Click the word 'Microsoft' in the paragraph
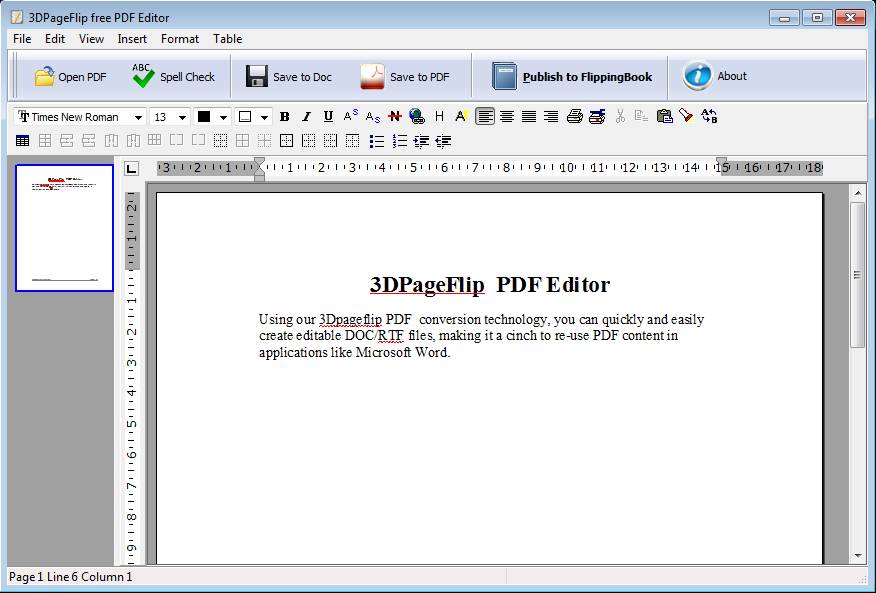Image resolution: width=876 pixels, height=593 pixels. click(383, 352)
